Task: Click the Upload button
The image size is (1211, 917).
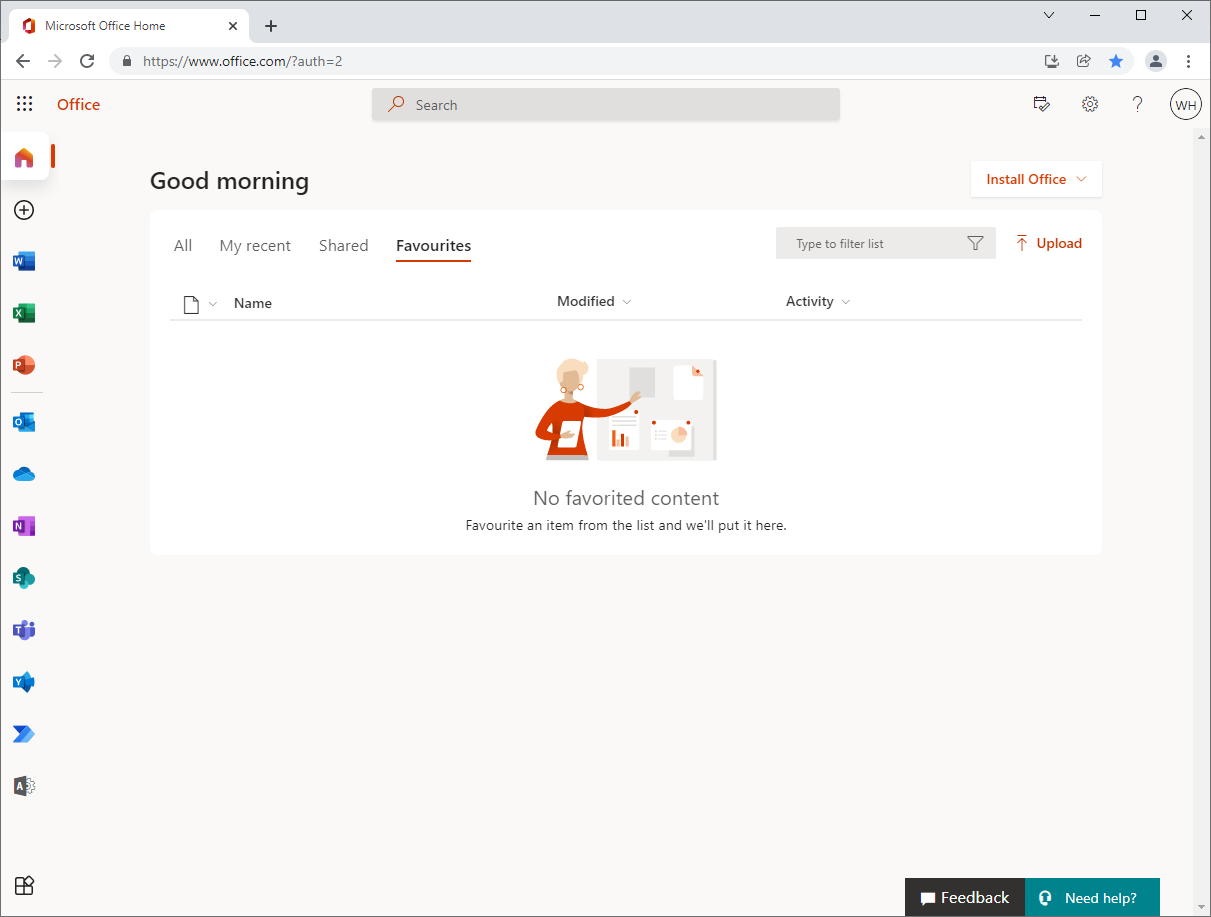Action: pyautogui.click(x=1048, y=243)
